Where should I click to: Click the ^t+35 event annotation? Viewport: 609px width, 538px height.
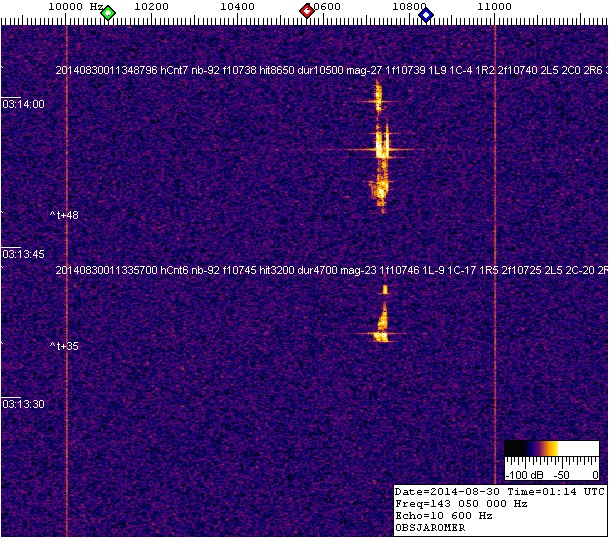pos(64,346)
